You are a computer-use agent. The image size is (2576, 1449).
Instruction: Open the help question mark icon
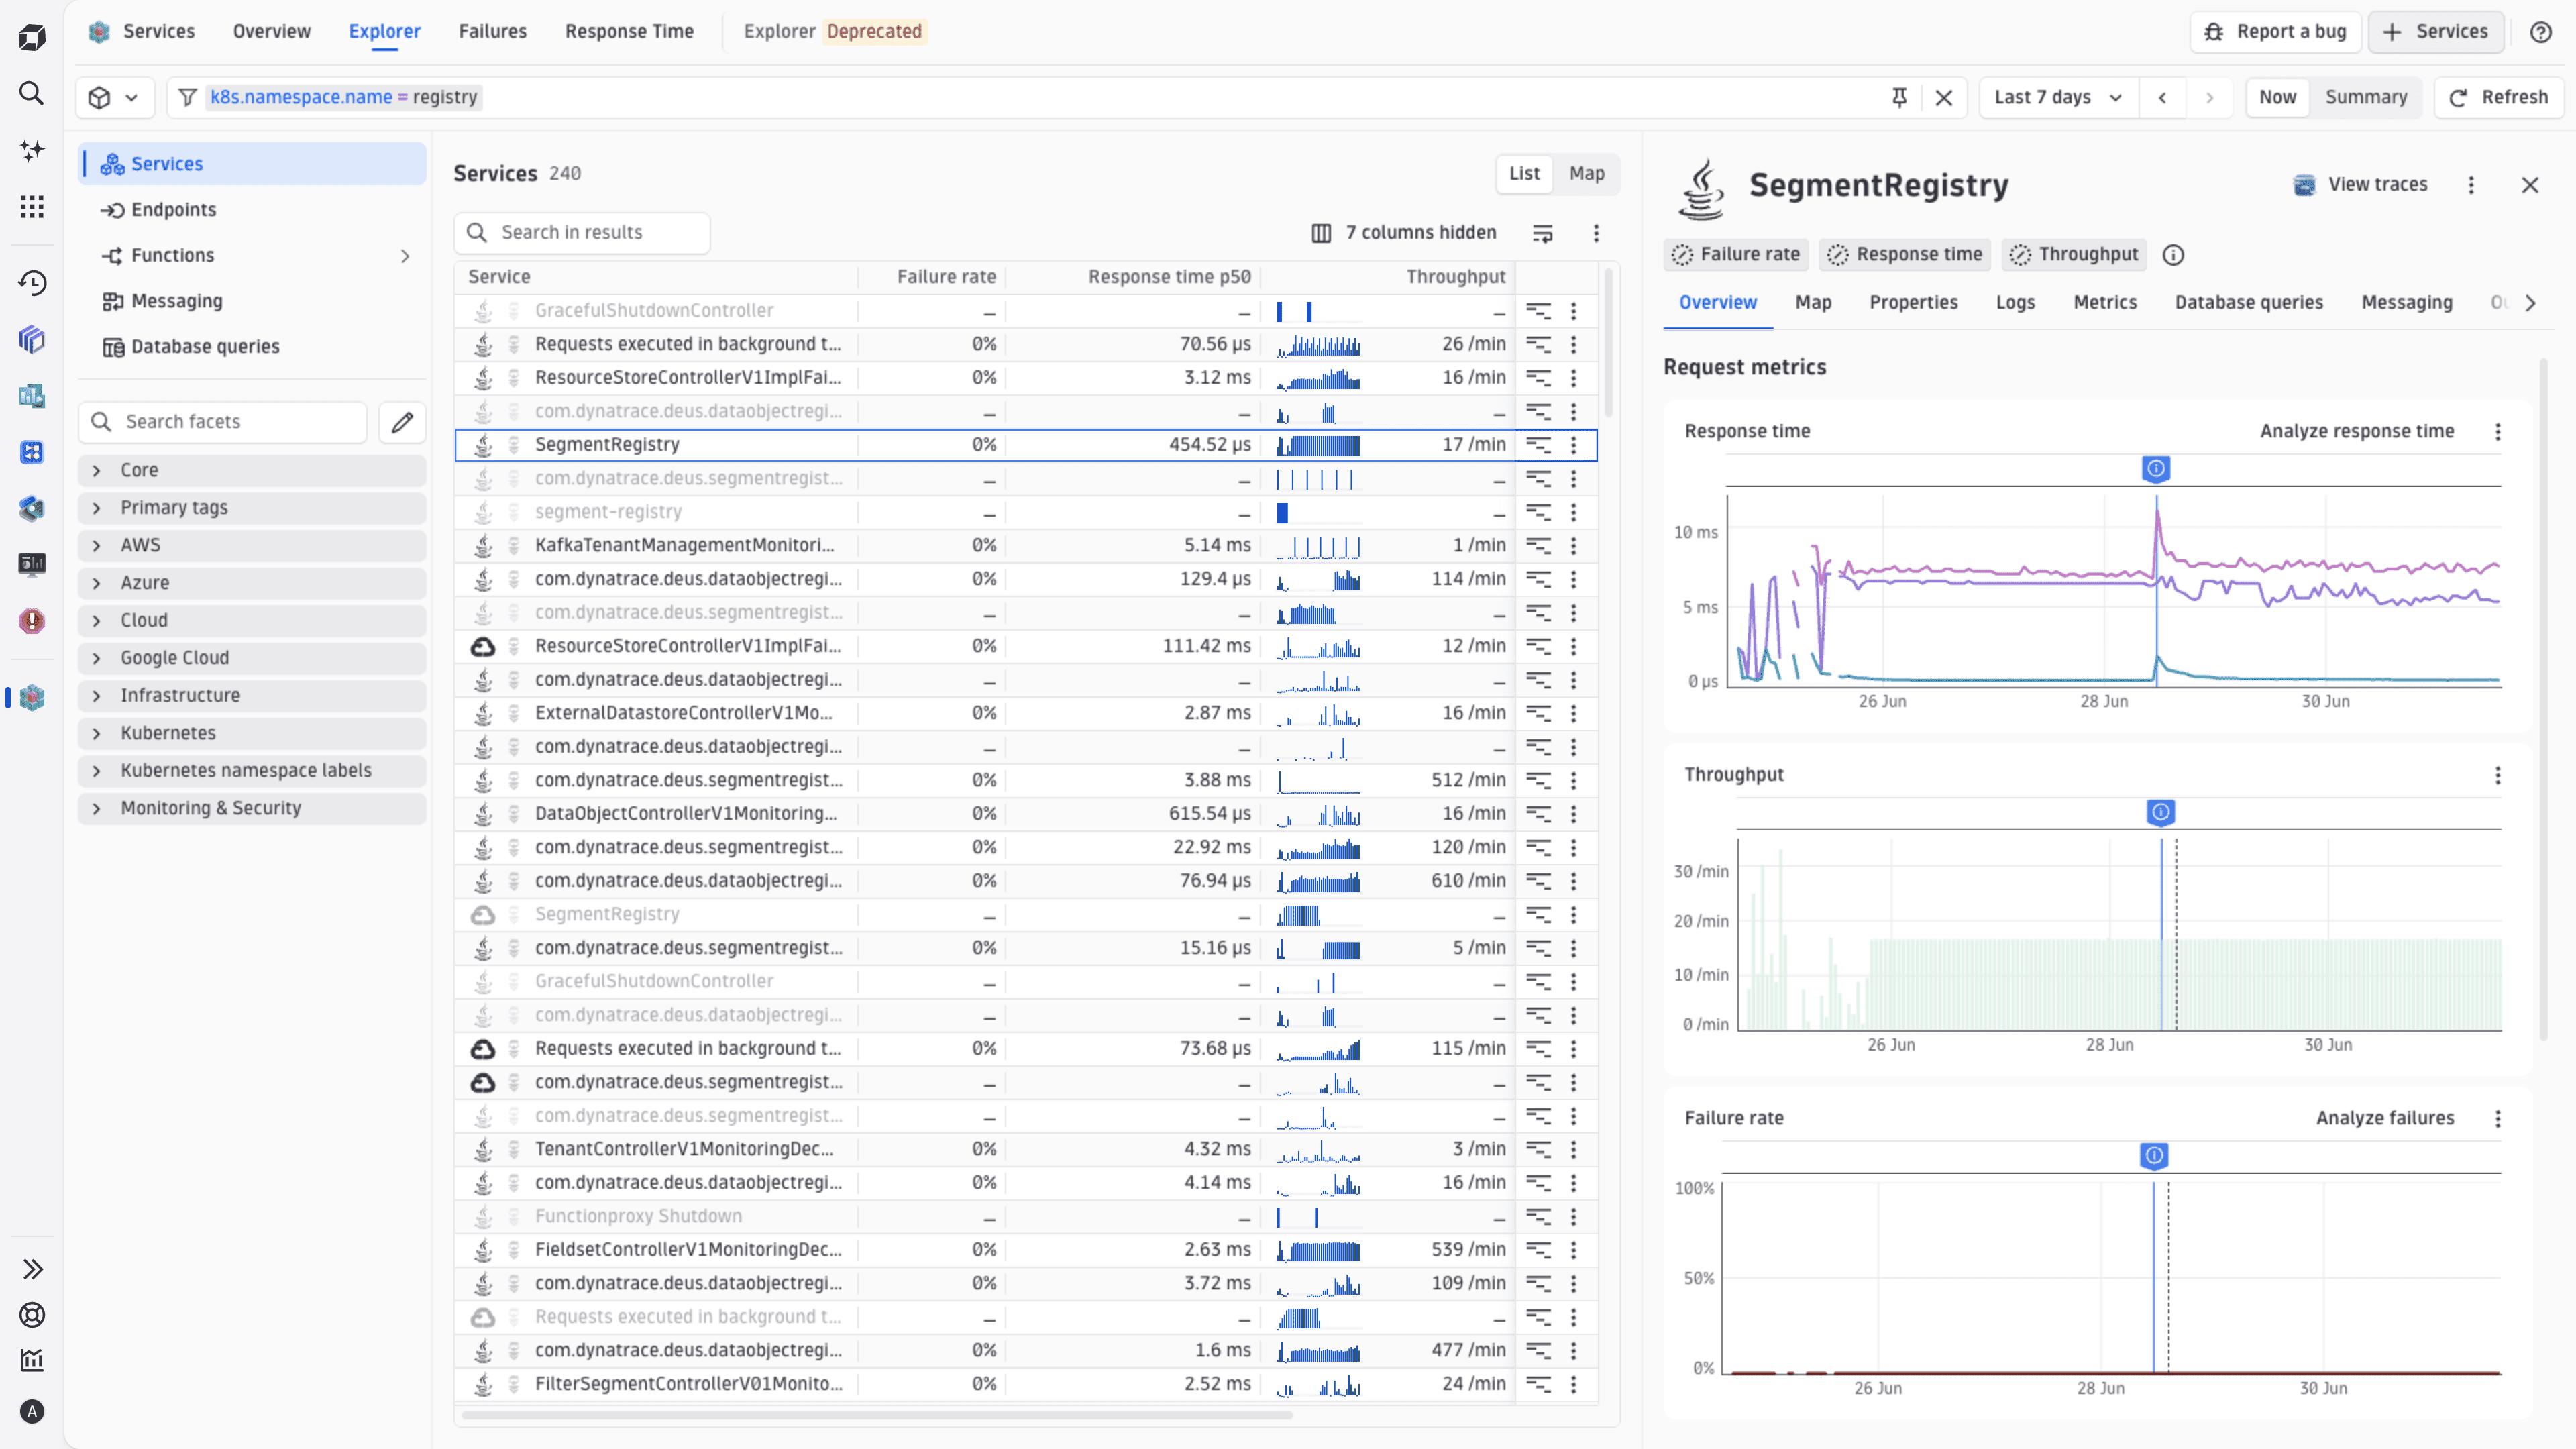[x=2541, y=32]
